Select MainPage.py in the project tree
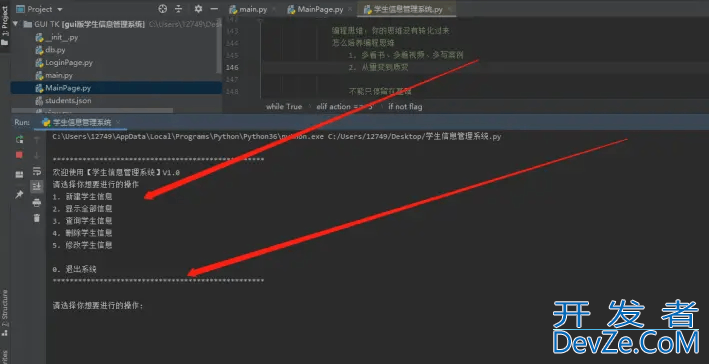The image size is (709, 364). pos(116,88)
